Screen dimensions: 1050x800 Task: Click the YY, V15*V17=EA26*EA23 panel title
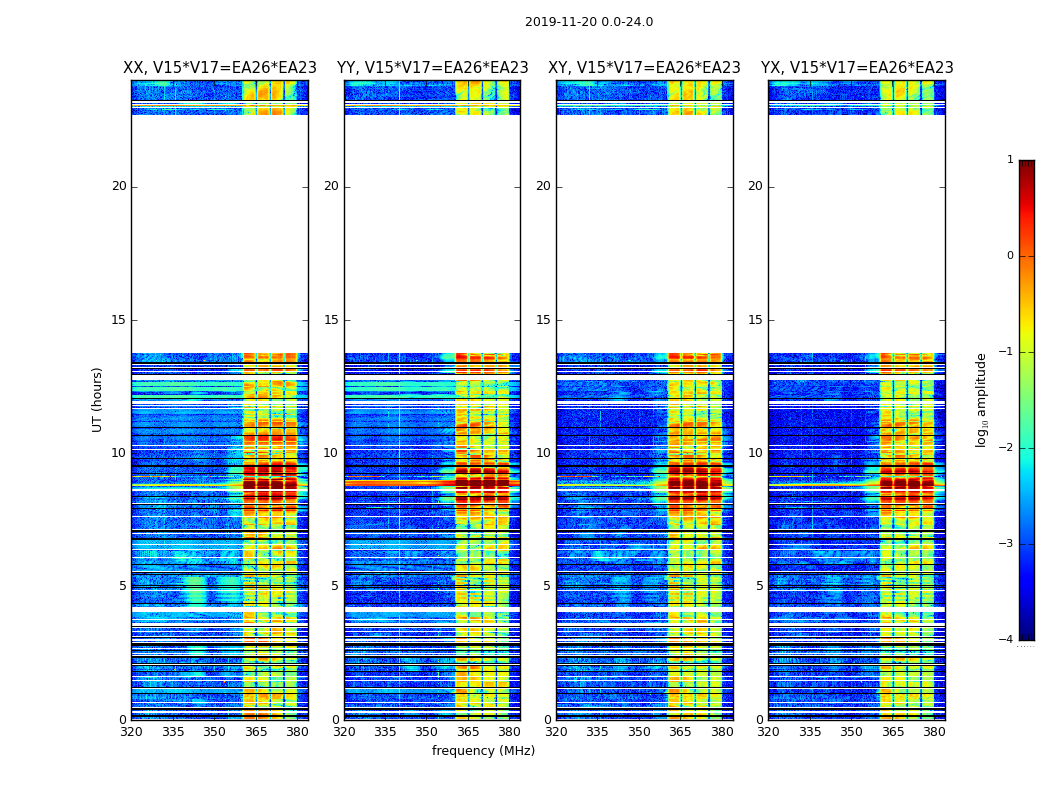(433, 68)
